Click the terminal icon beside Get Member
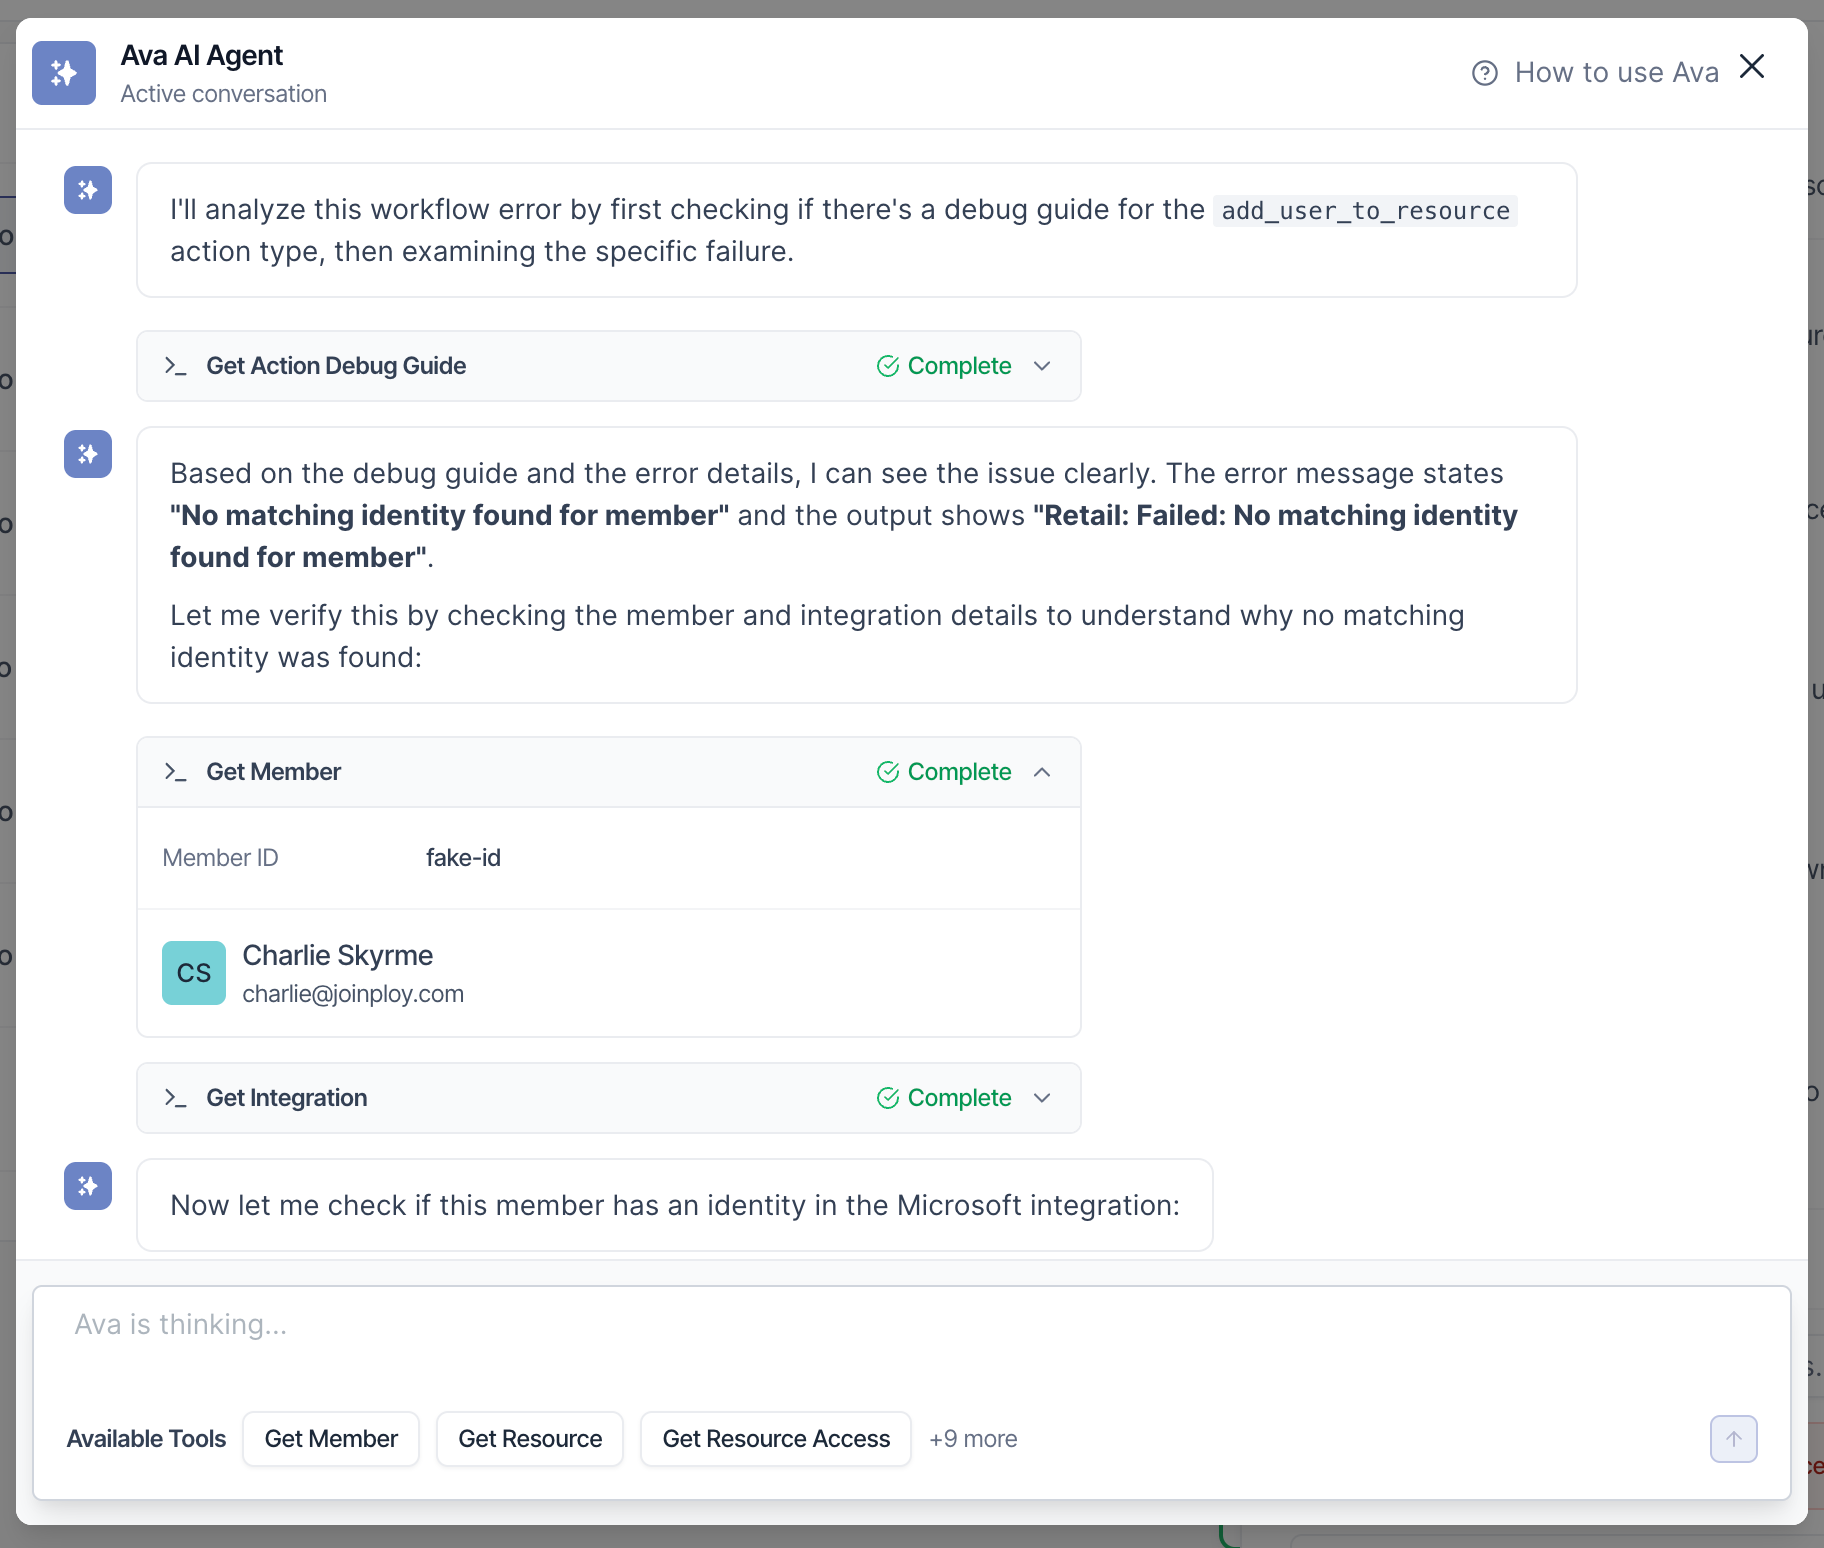1824x1548 pixels. 176,772
